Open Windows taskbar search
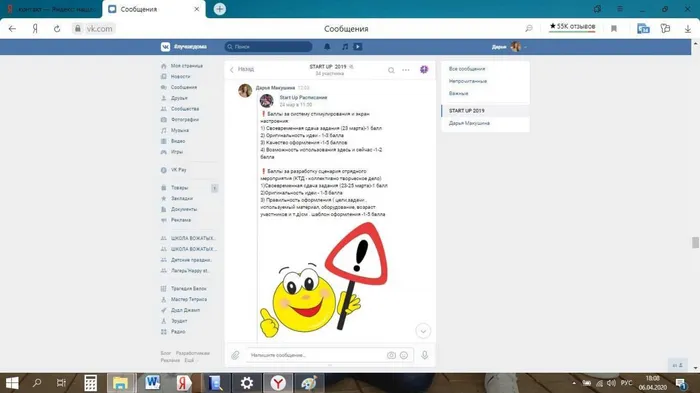Screen dimensions: 700x393 (x=37, y=383)
